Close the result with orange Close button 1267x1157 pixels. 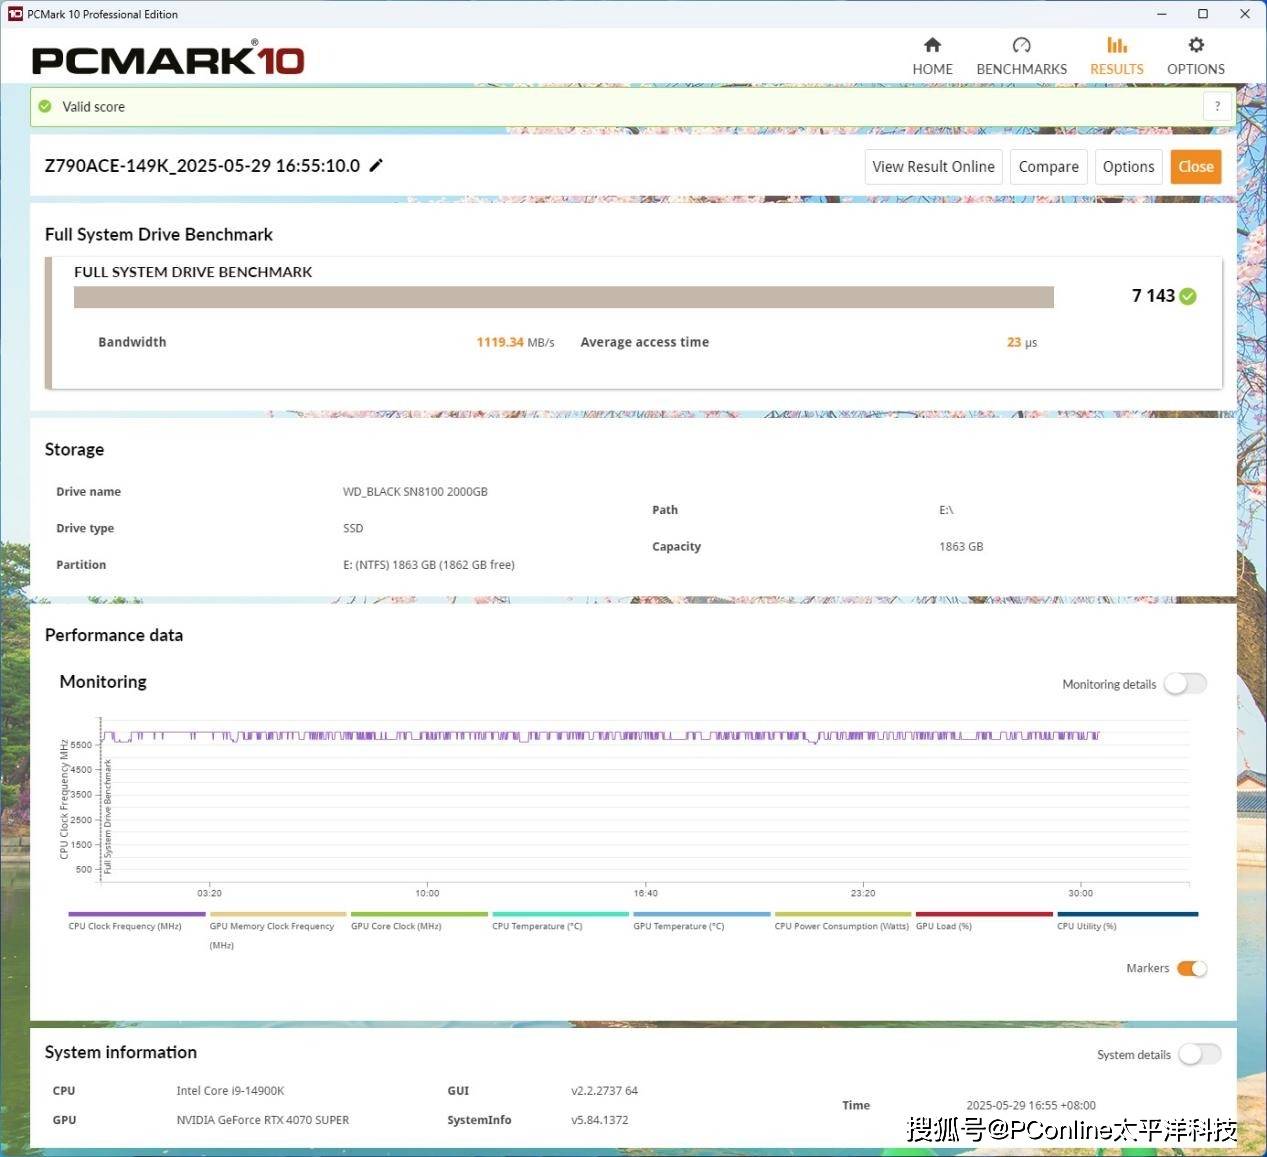[x=1196, y=167]
